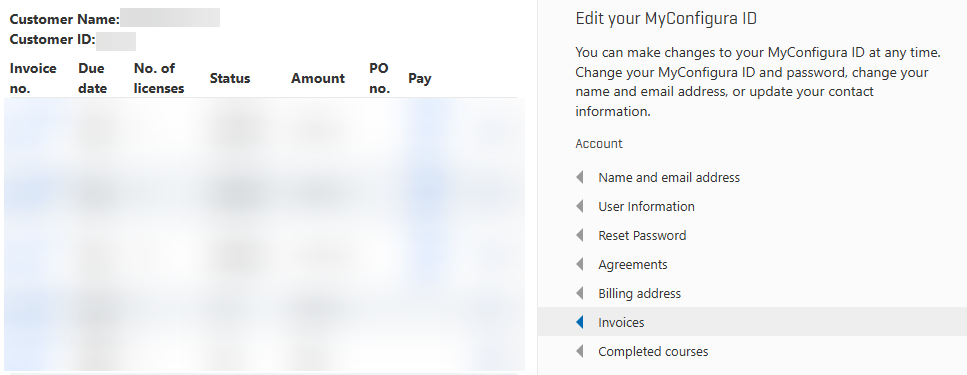Click arrow beside User Information
Screen dimensions: 967x375
pos(580,207)
